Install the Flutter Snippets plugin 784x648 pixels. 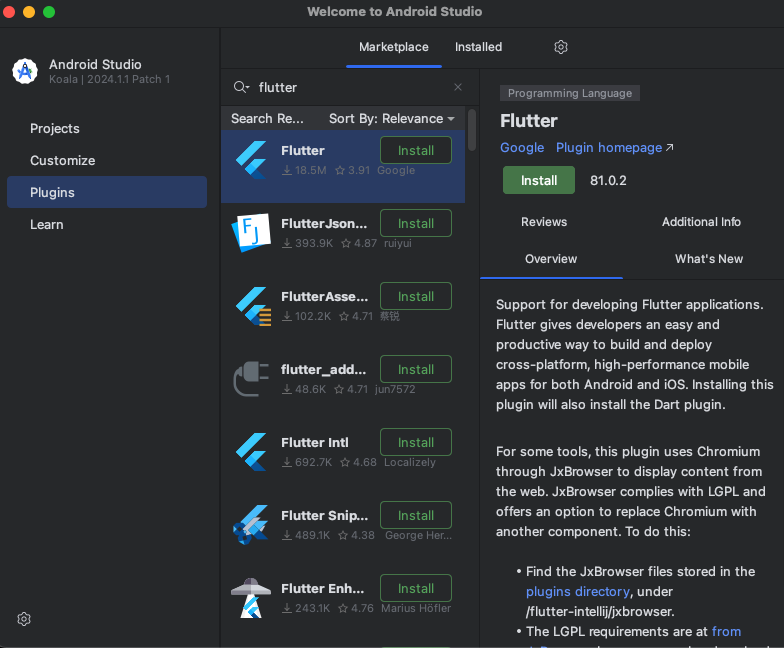coord(416,515)
